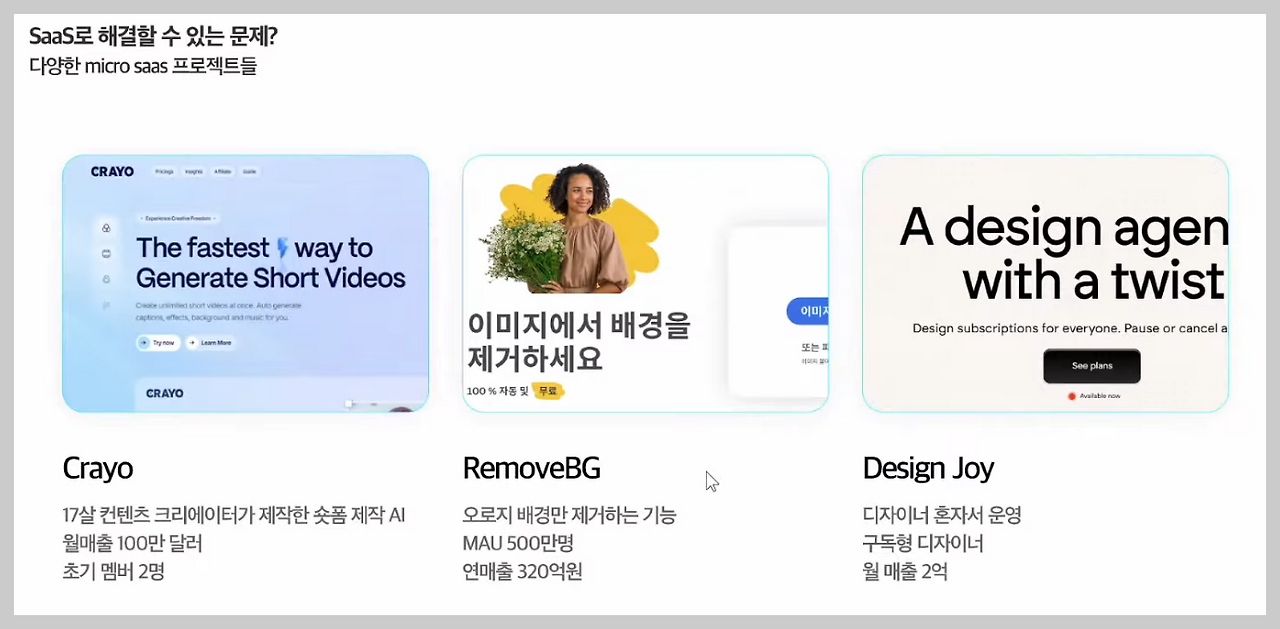The height and width of the screenshot is (629, 1280).
Task: Open the Insights nav item in Crayo card
Action: coord(194,172)
